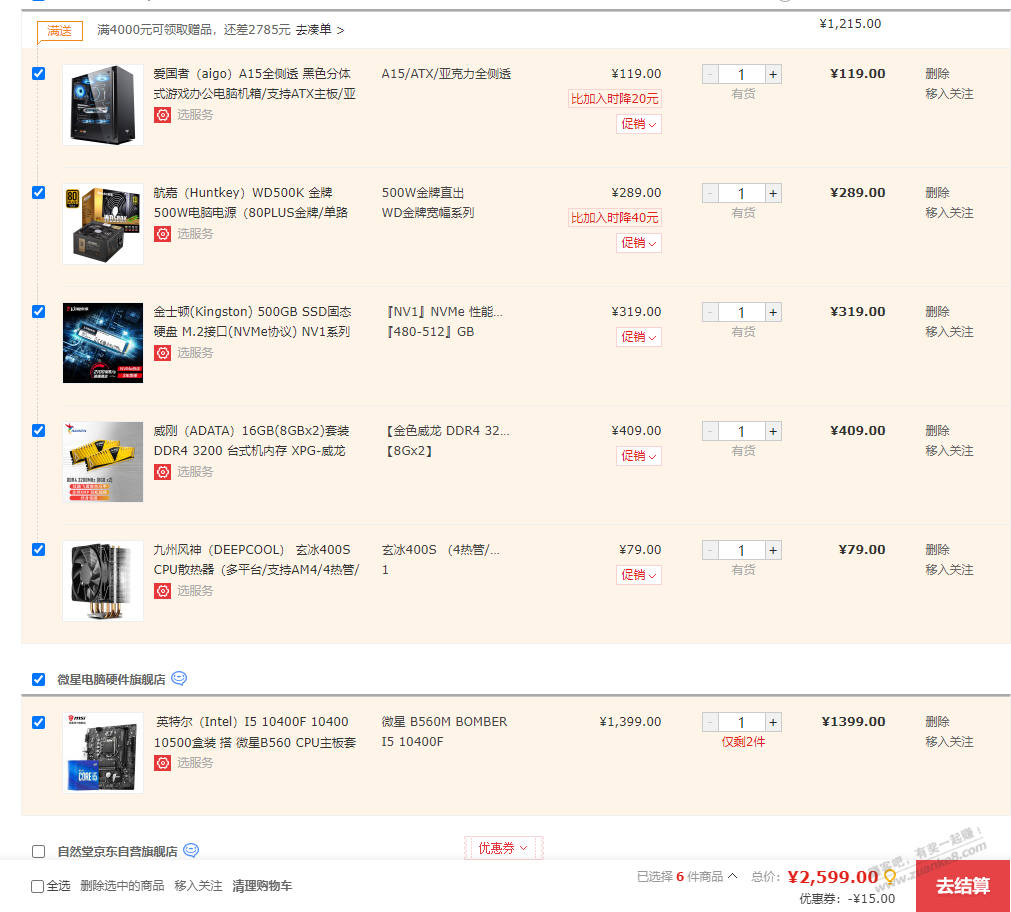Screen dimensions: 1011x912
Task: Click chat icon beside 自然堂京东自营旗舰店
Action: click(191, 851)
